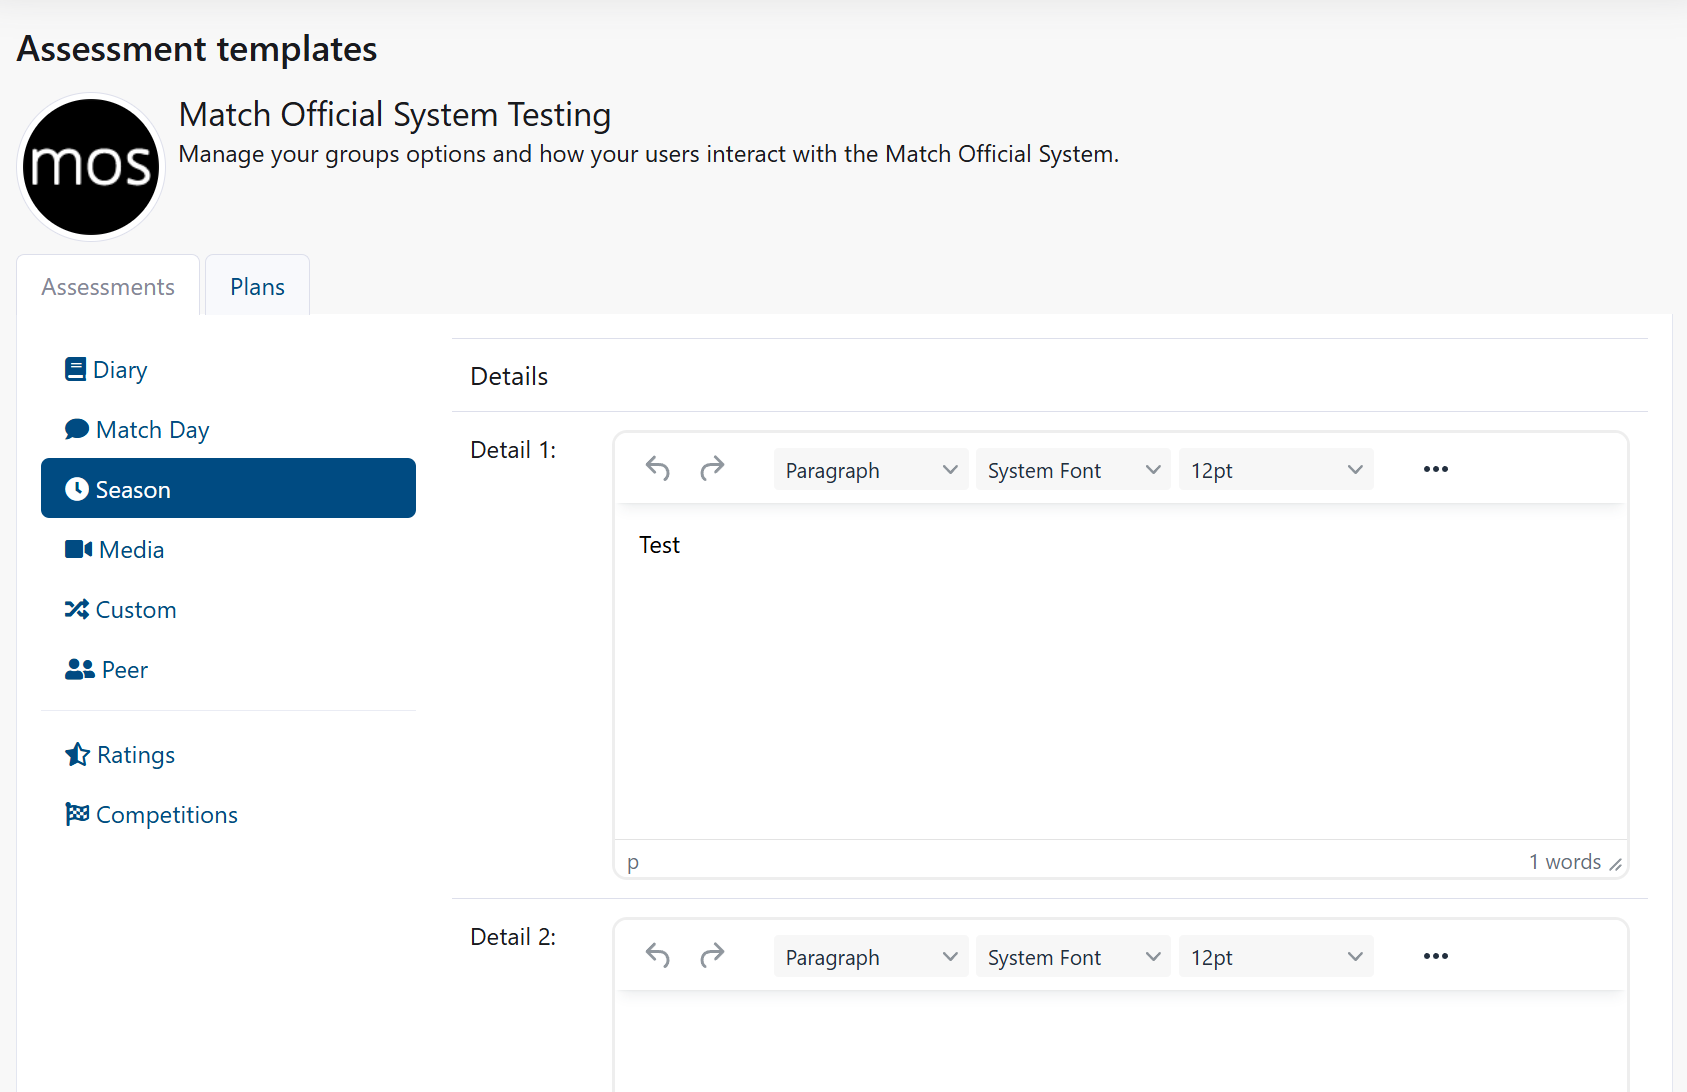
Task: Click the undo arrow in Detail 2 editor
Action: 657,956
